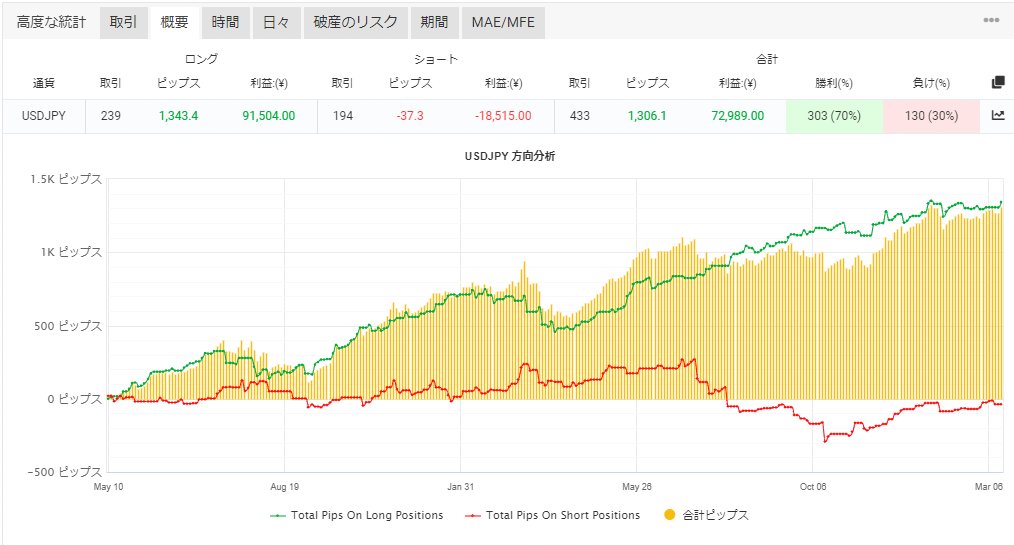This screenshot has height=545, width=1014.
Task: Select the 期間 tab
Action: [x=435, y=23]
